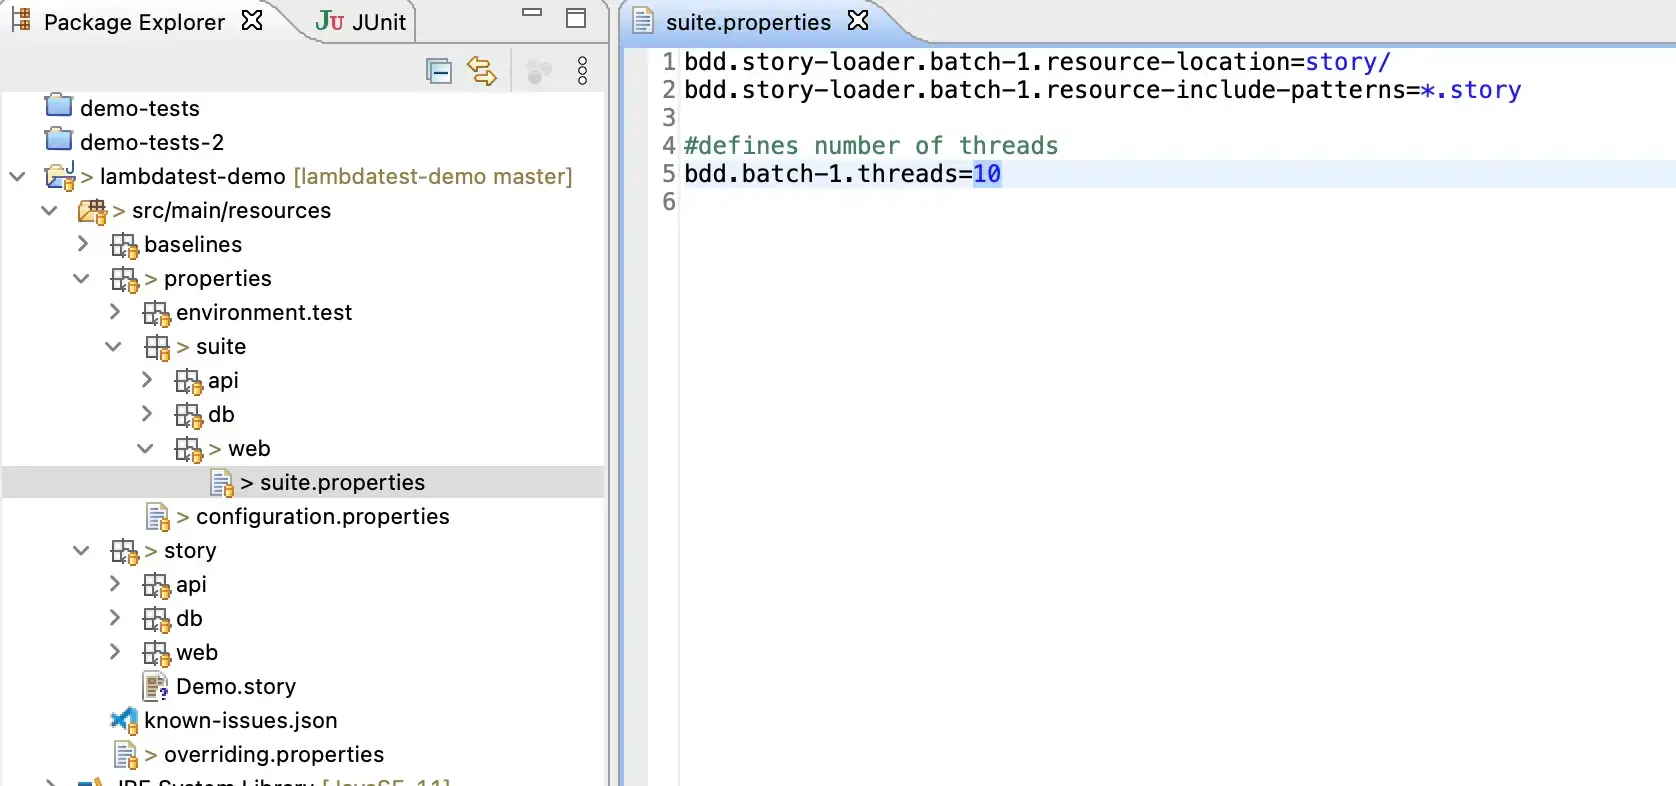
Task: Collapse src/main/resources folder
Action: click(49, 211)
